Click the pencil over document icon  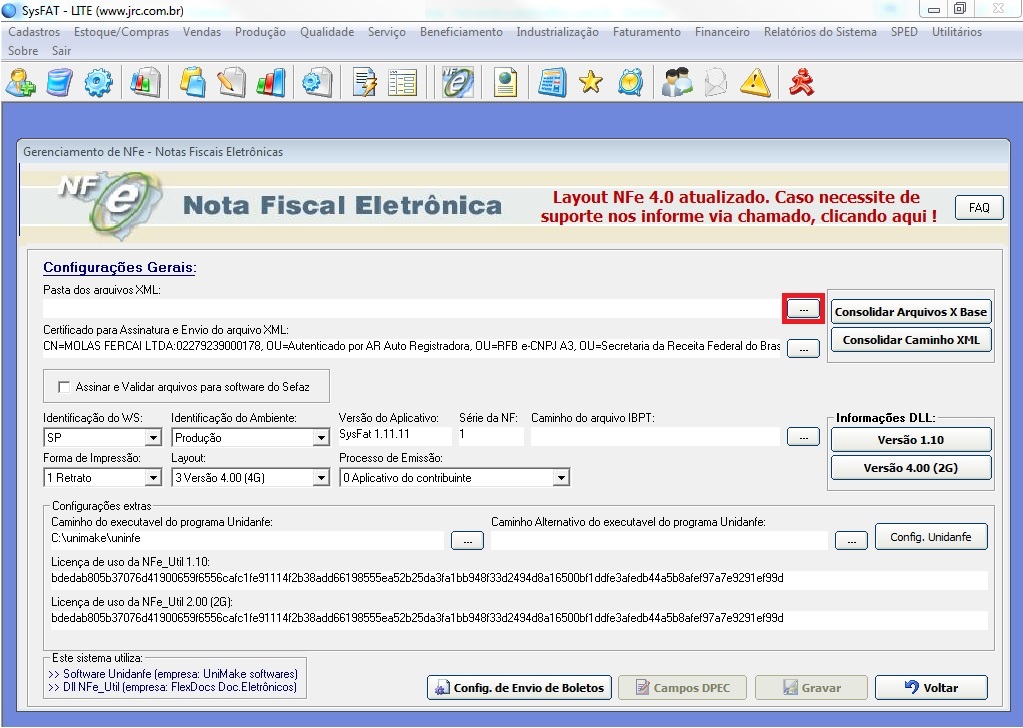[232, 83]
